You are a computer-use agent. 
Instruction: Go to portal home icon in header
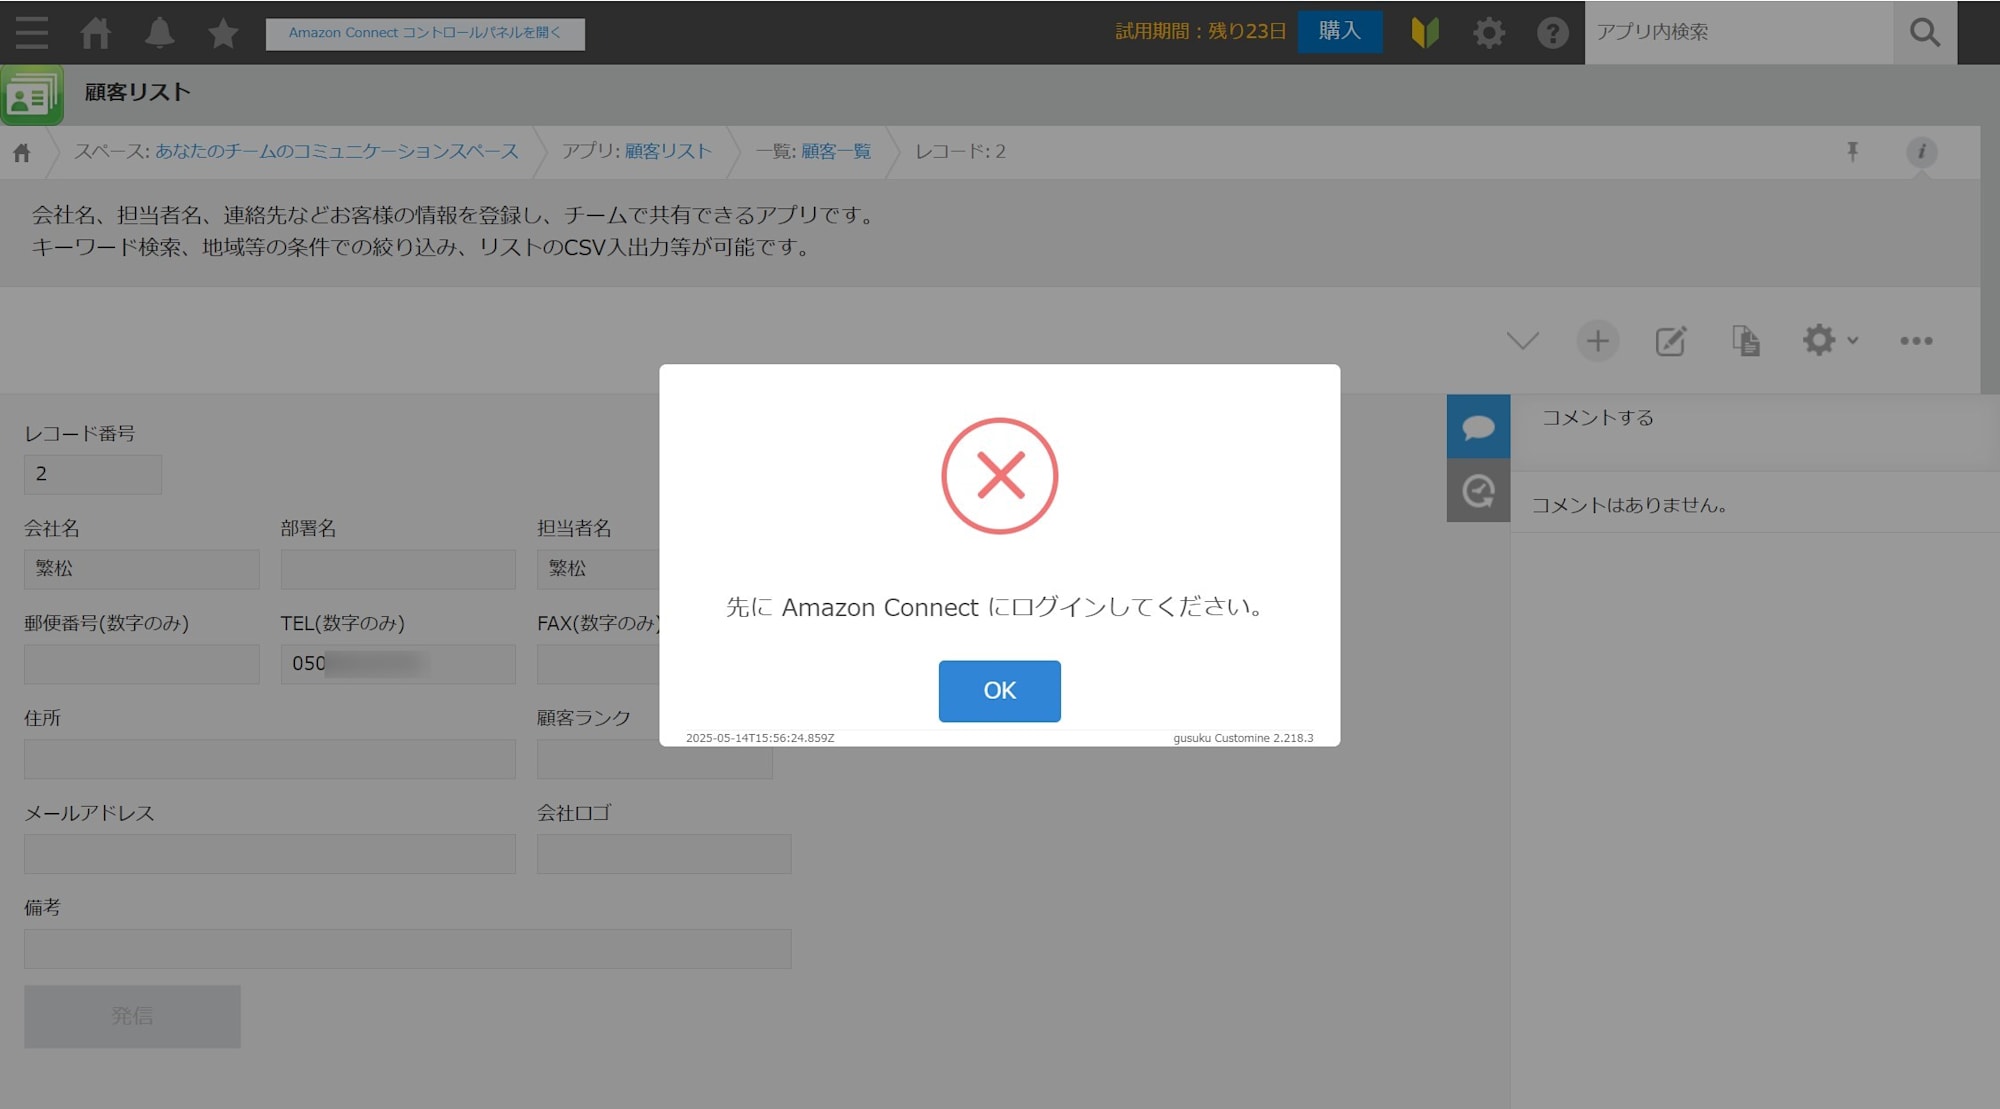(x=96, y=32)
